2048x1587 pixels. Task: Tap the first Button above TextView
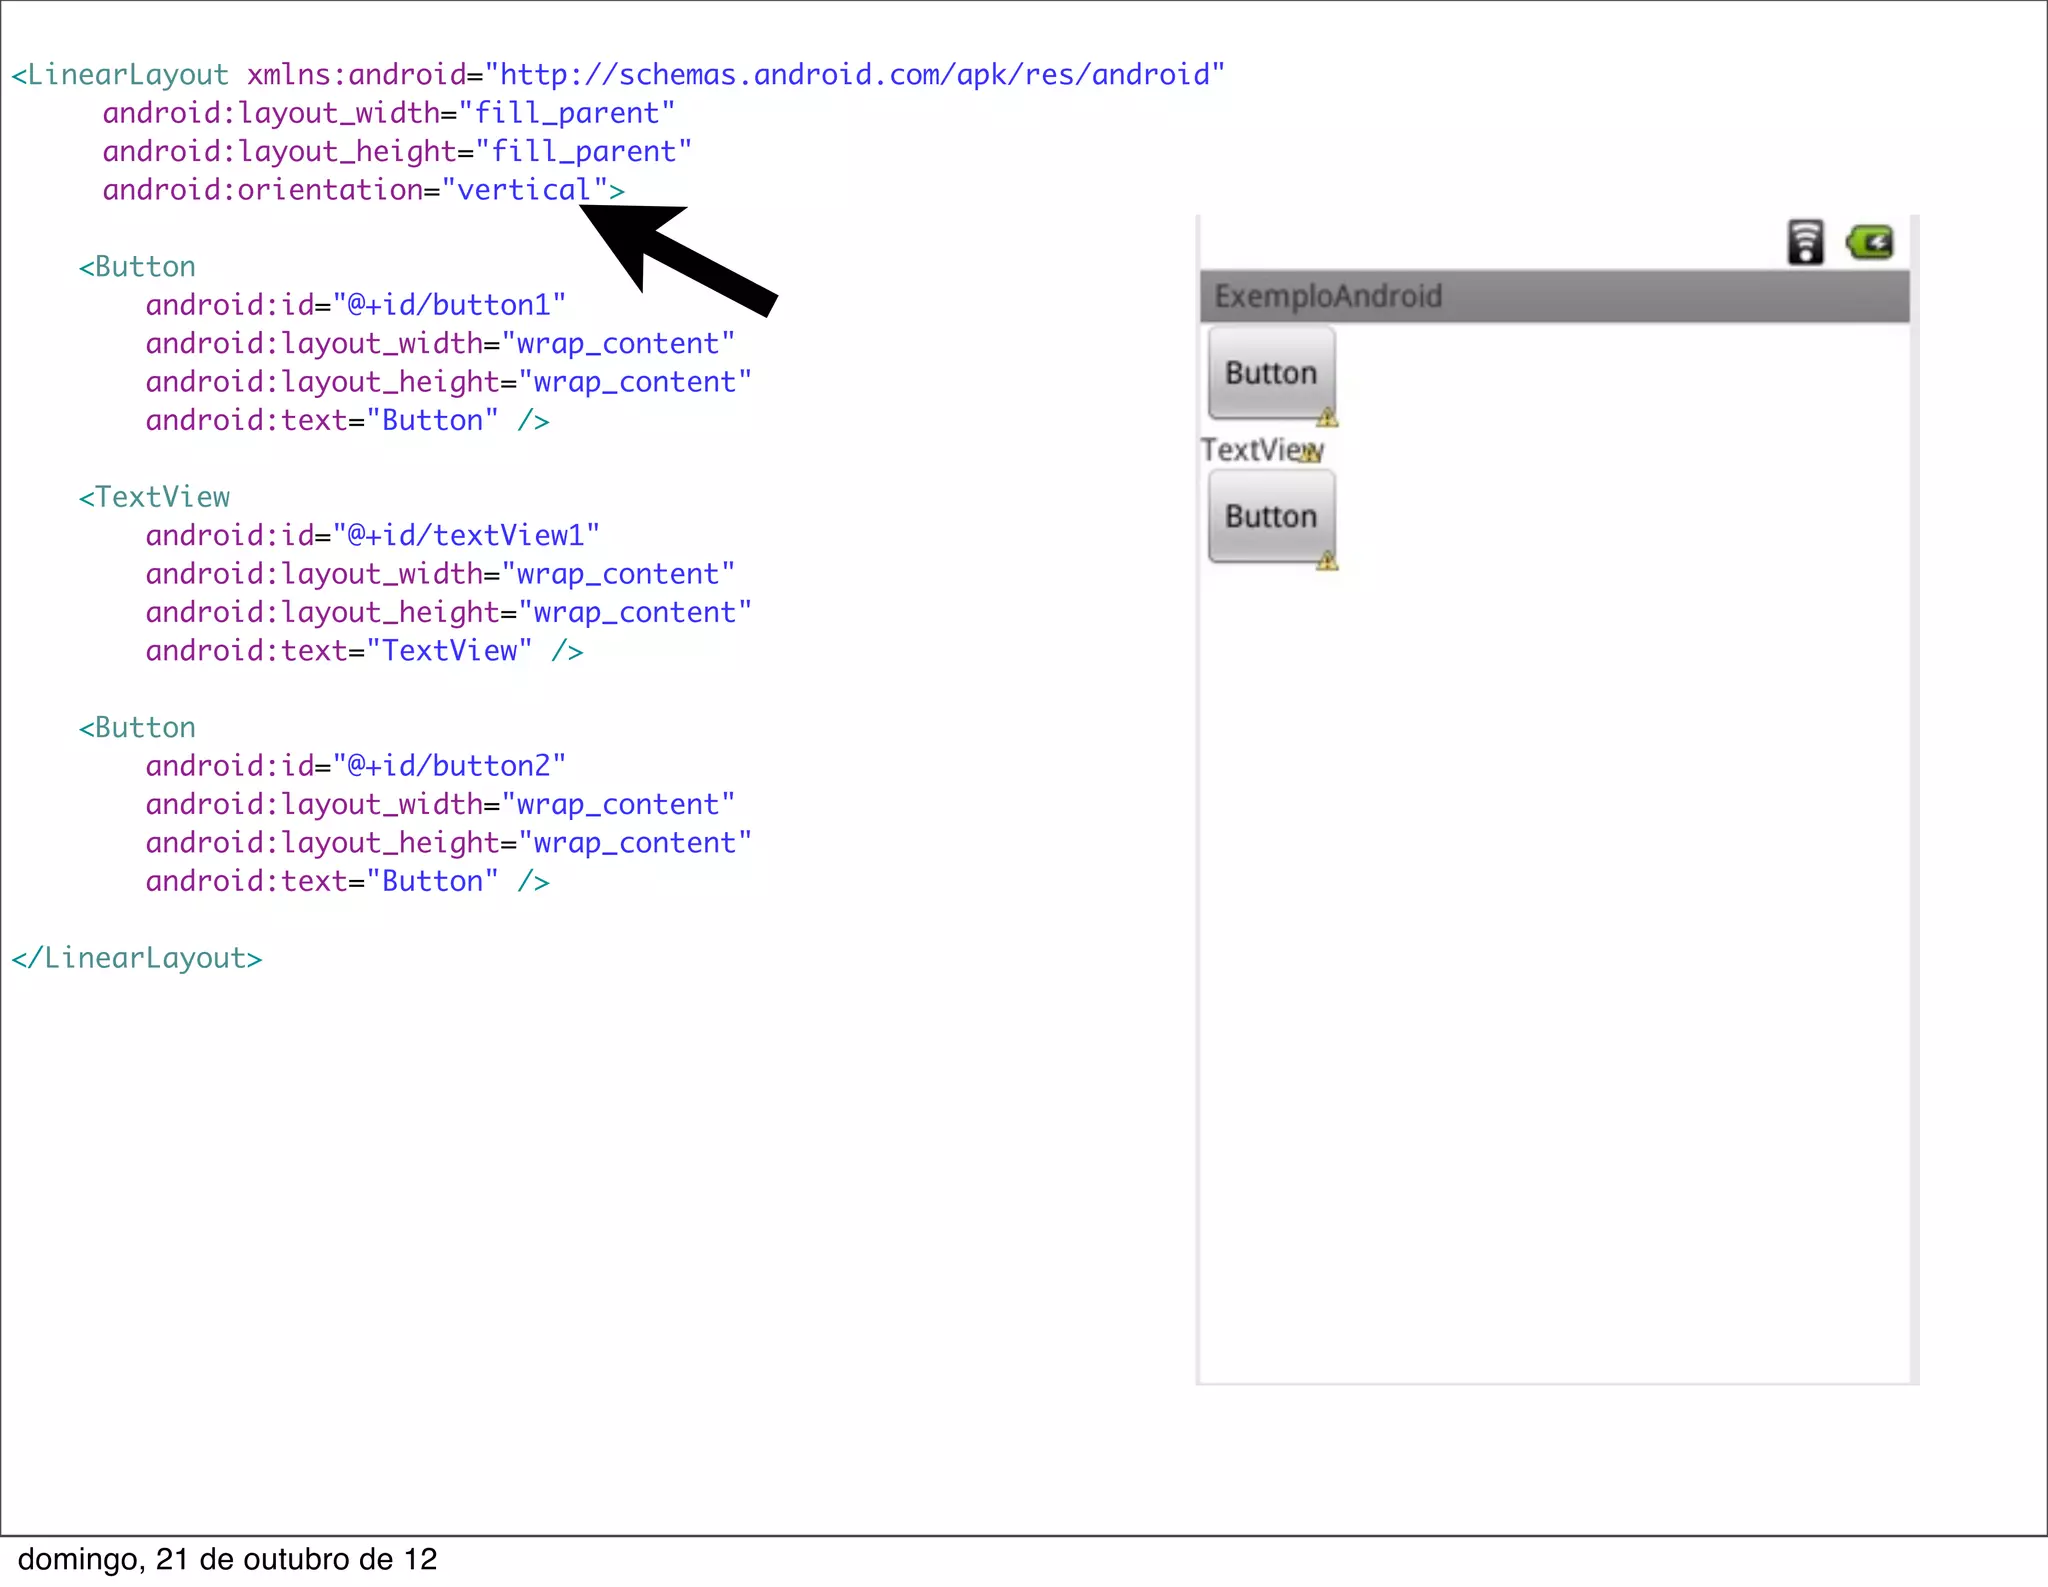pos(1271,373)
